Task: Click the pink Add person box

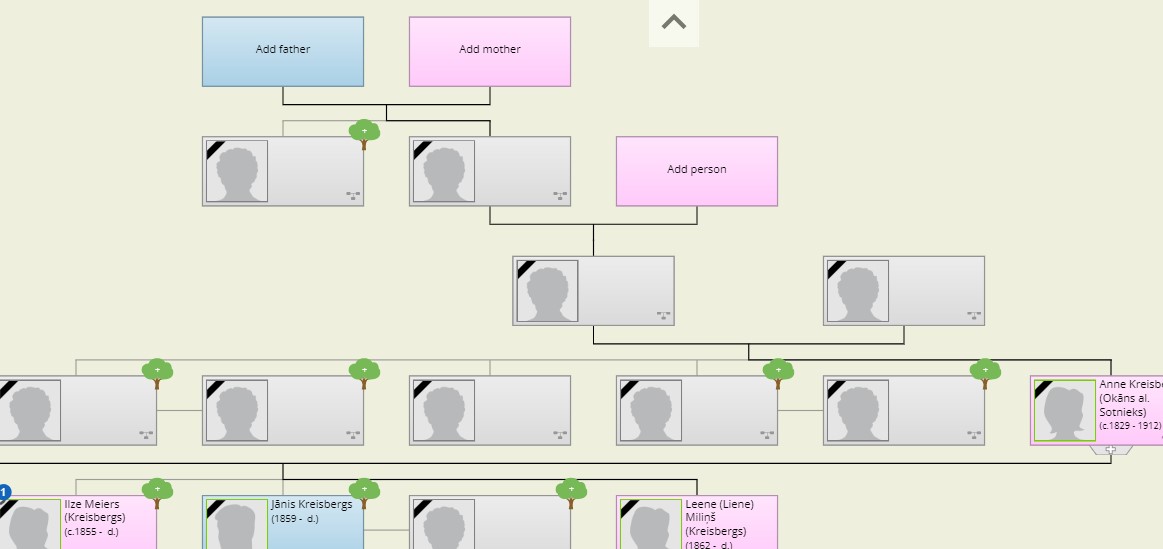Action: click(x=696, y=171)
